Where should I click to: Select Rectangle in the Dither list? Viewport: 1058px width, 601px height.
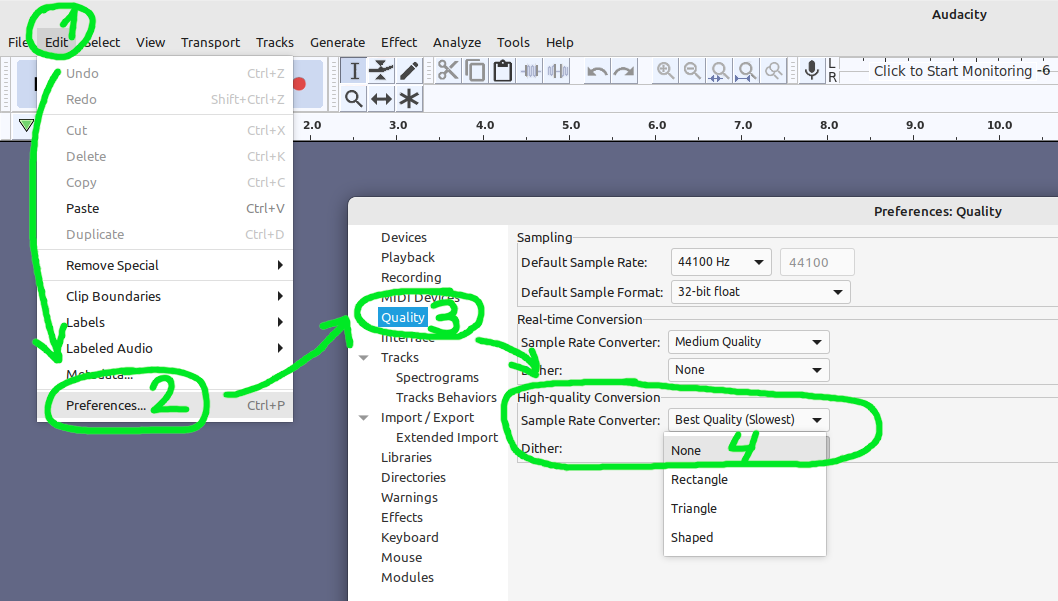tap(745, 480)
